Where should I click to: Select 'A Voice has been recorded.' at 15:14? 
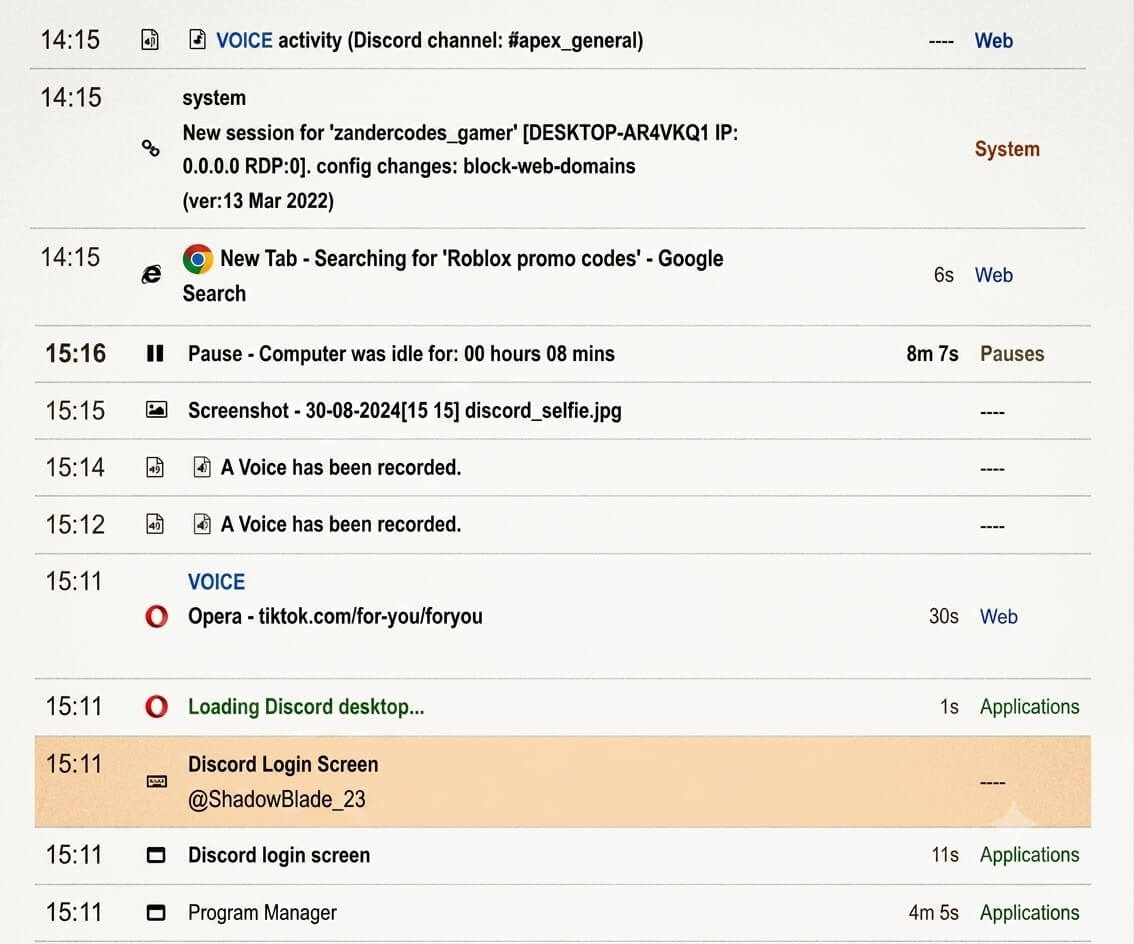(x=341, y=467)
